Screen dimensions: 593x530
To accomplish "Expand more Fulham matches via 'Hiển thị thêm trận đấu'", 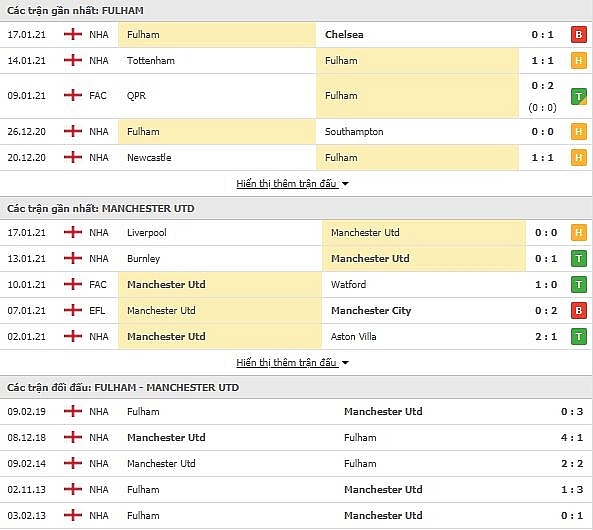I will (x=286, y=184).
